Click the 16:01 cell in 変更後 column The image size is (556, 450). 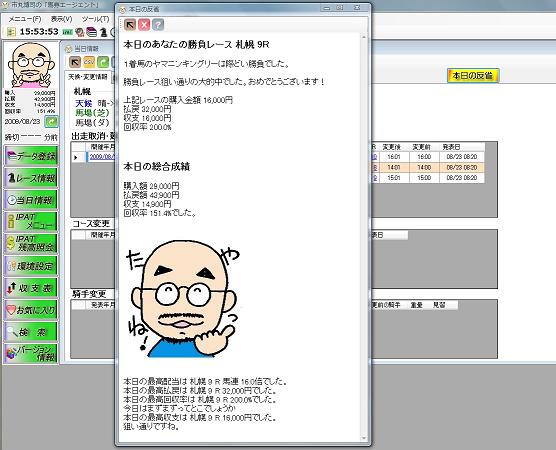(x=394, y=157)
